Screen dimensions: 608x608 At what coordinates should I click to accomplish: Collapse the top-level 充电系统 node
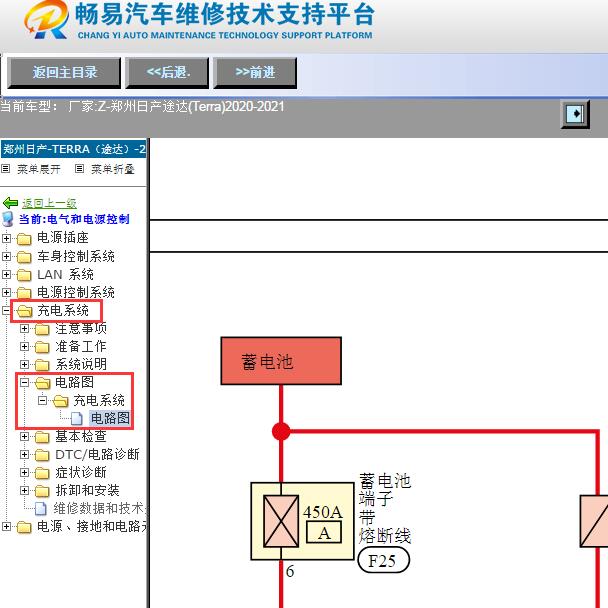tap(6, 310)
